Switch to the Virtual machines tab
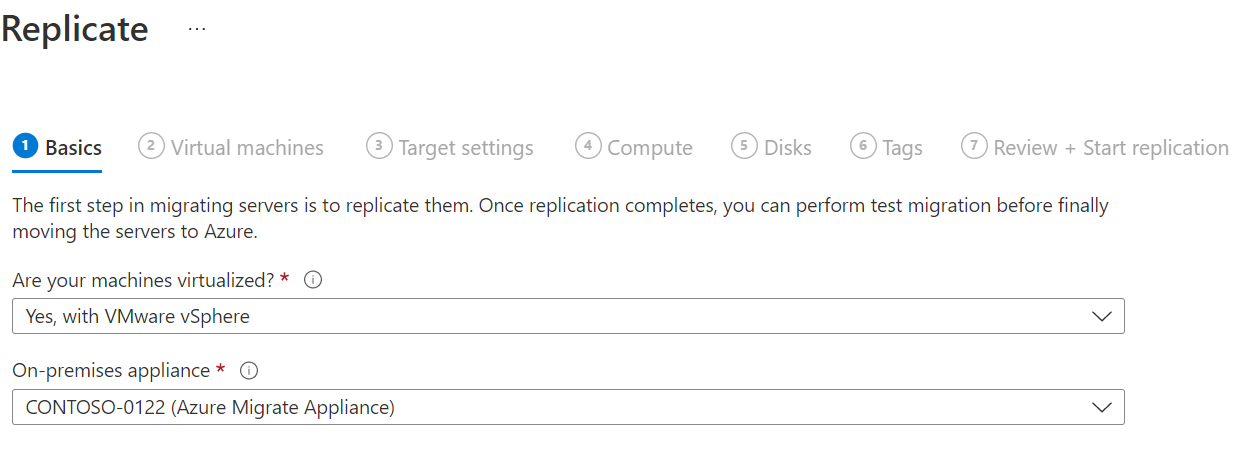This screenshot has width=1234, height=453. (x=247, y=148)
